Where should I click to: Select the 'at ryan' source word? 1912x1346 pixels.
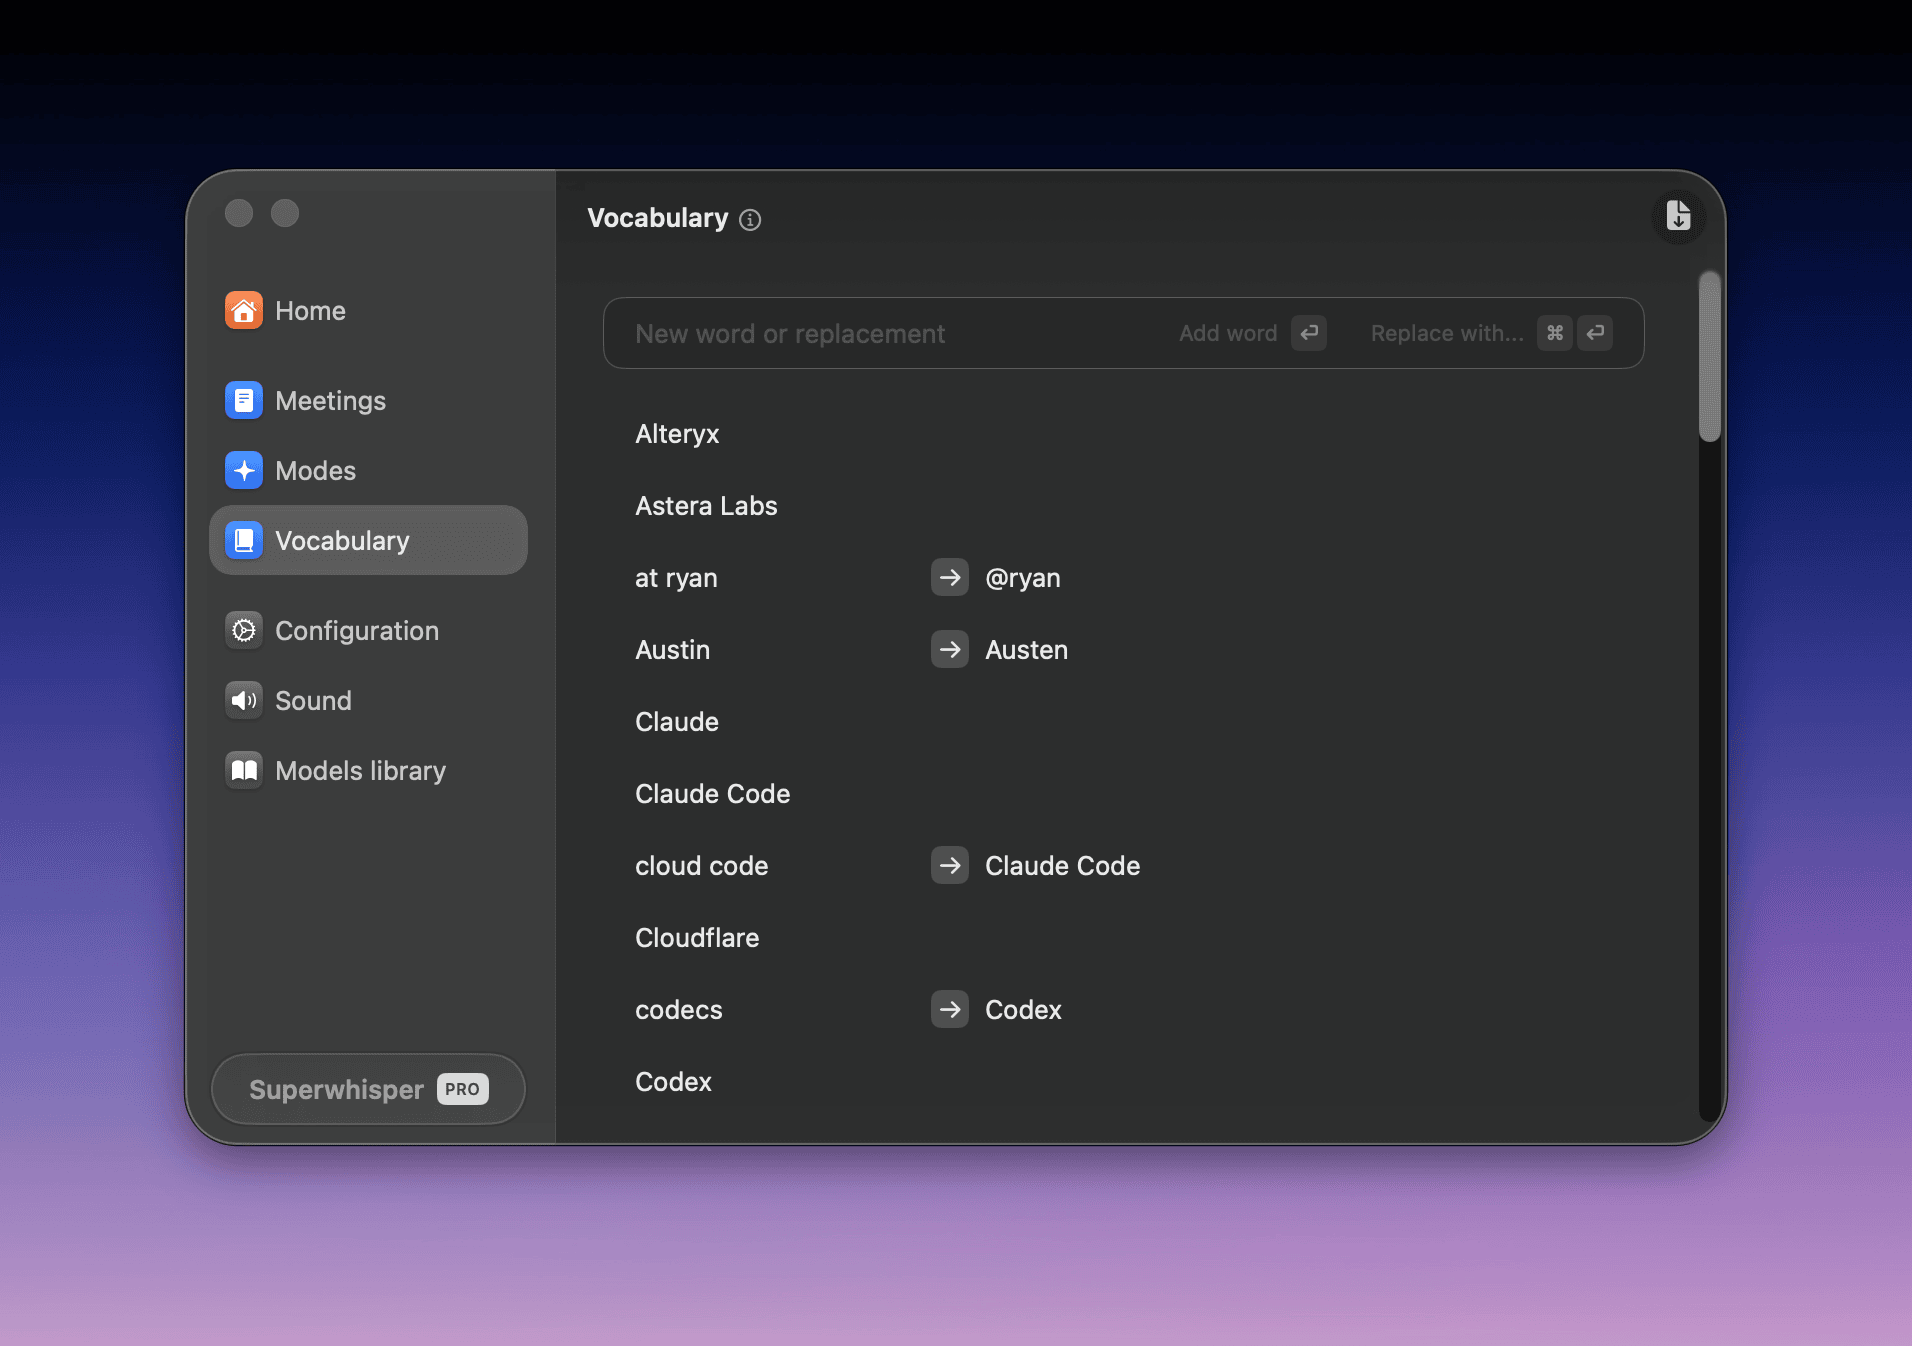pos(676,578)
